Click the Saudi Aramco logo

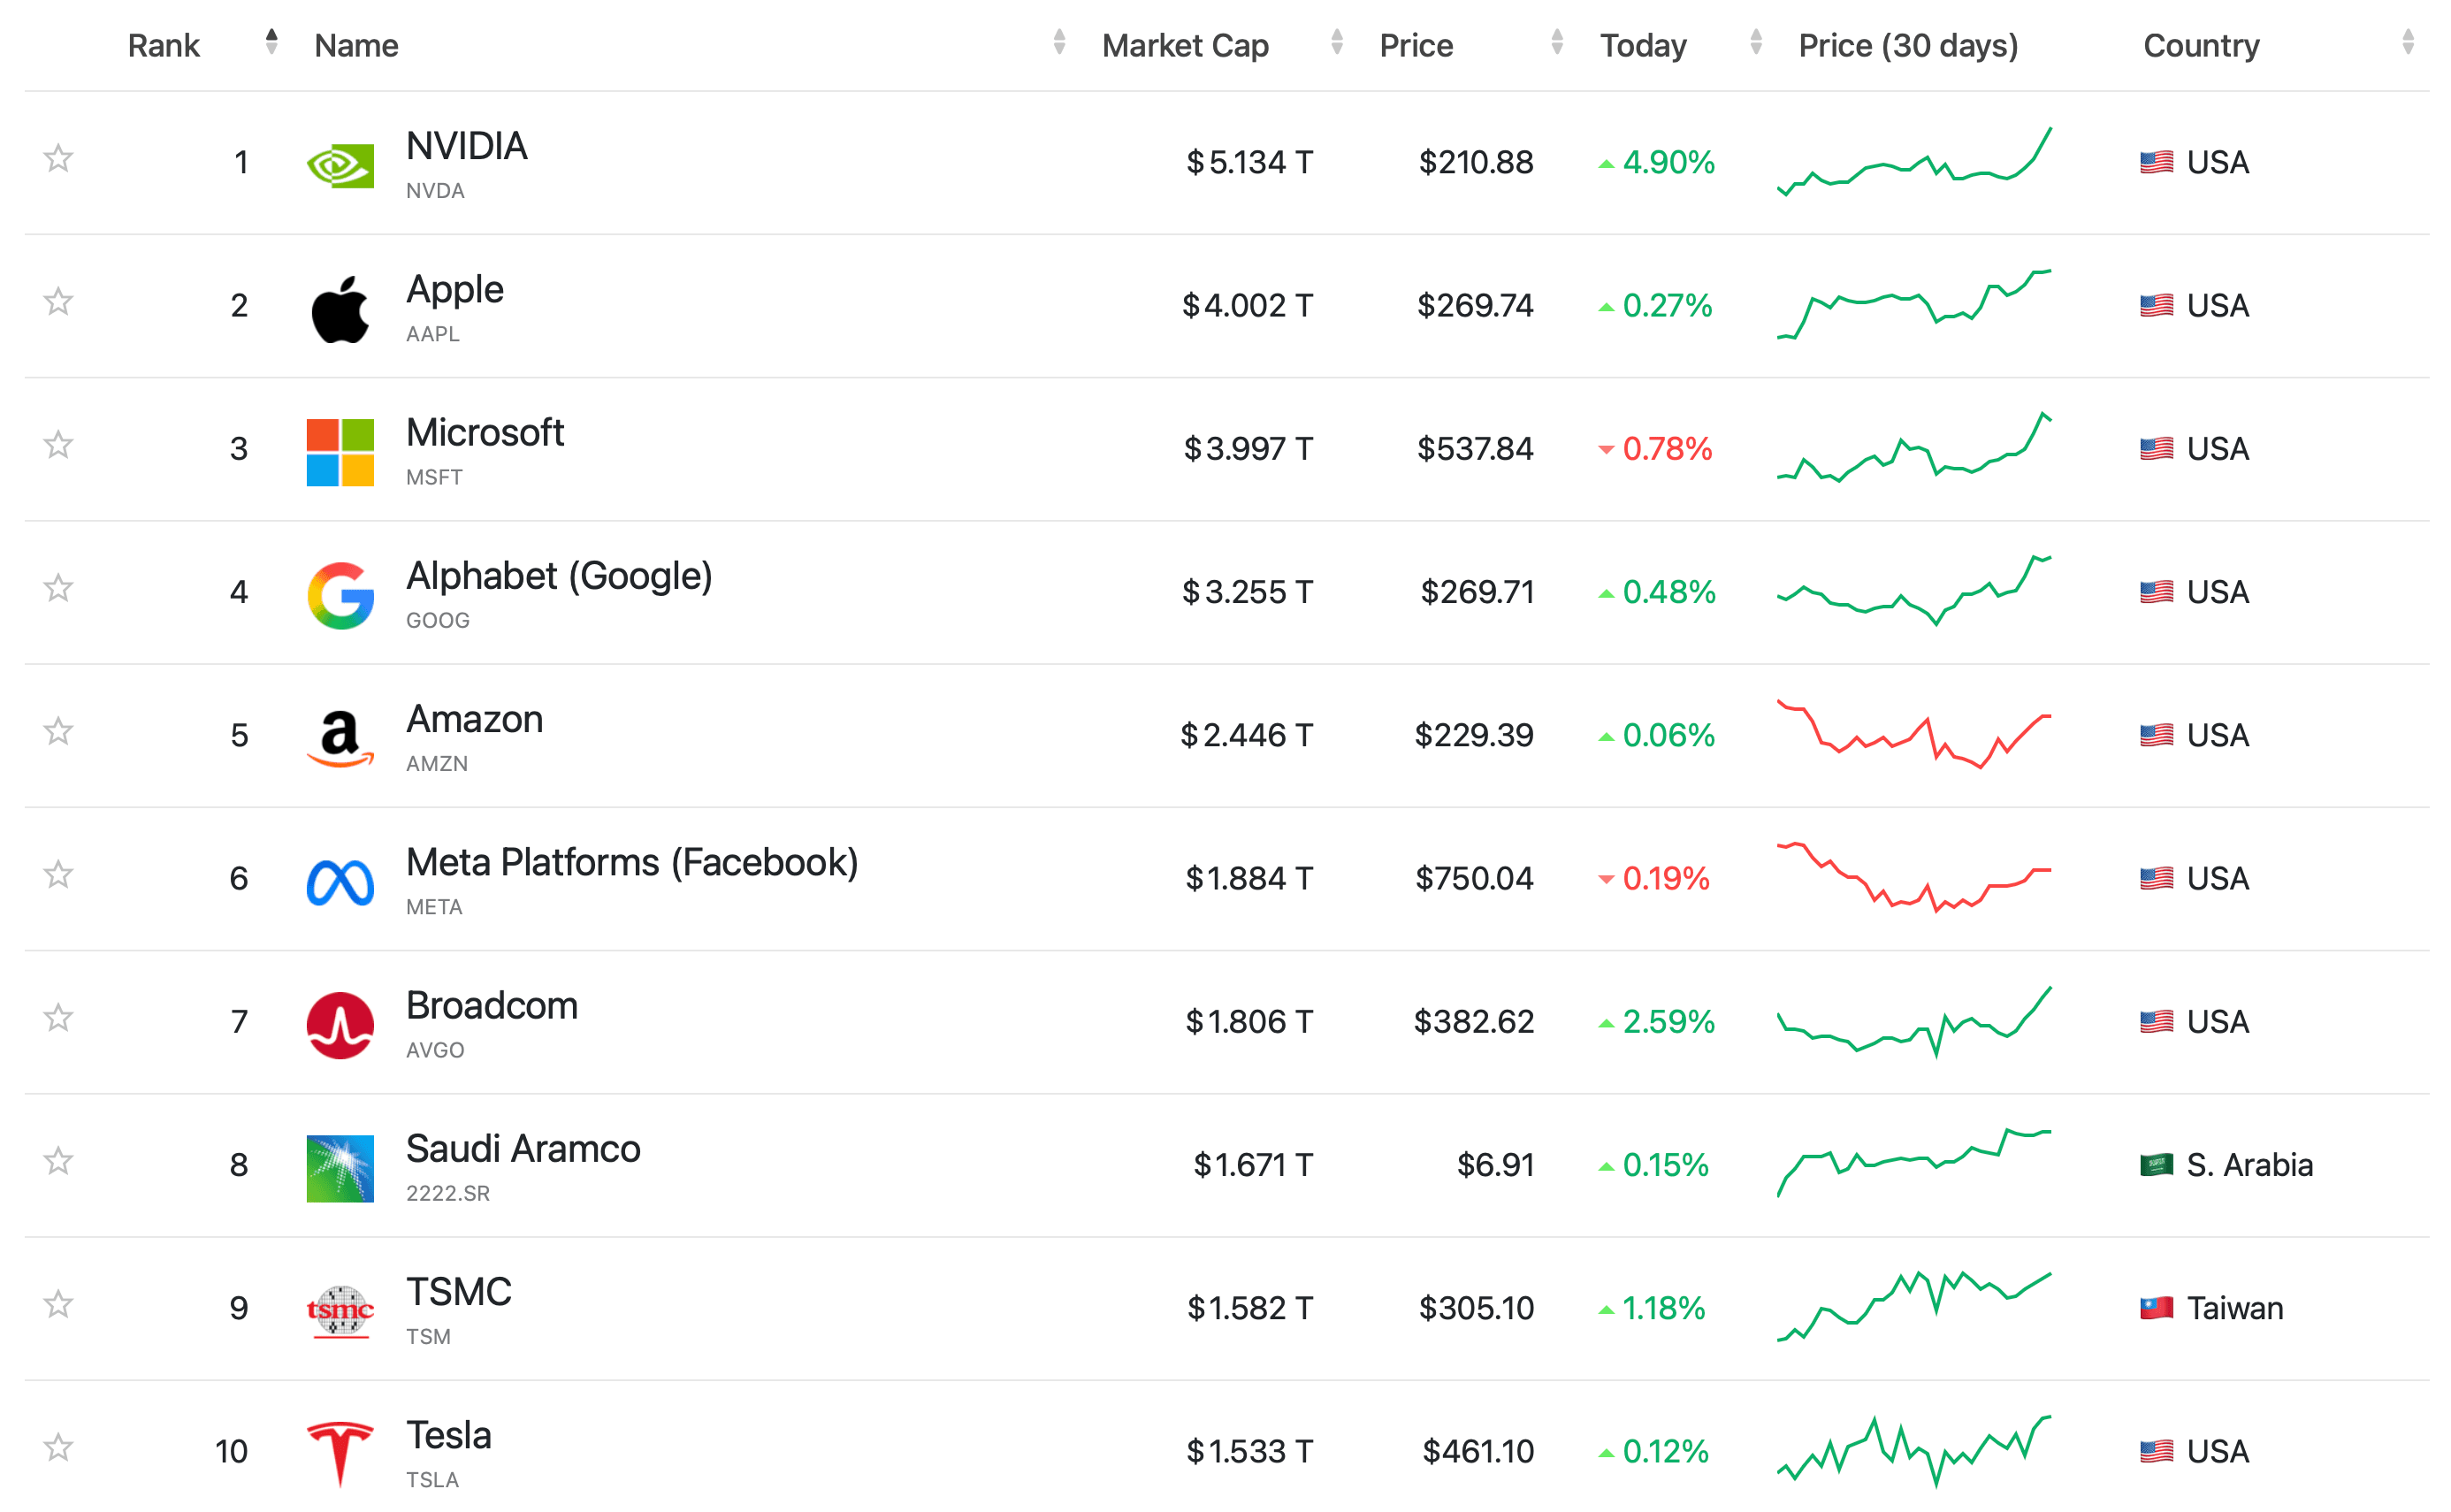340,1168
